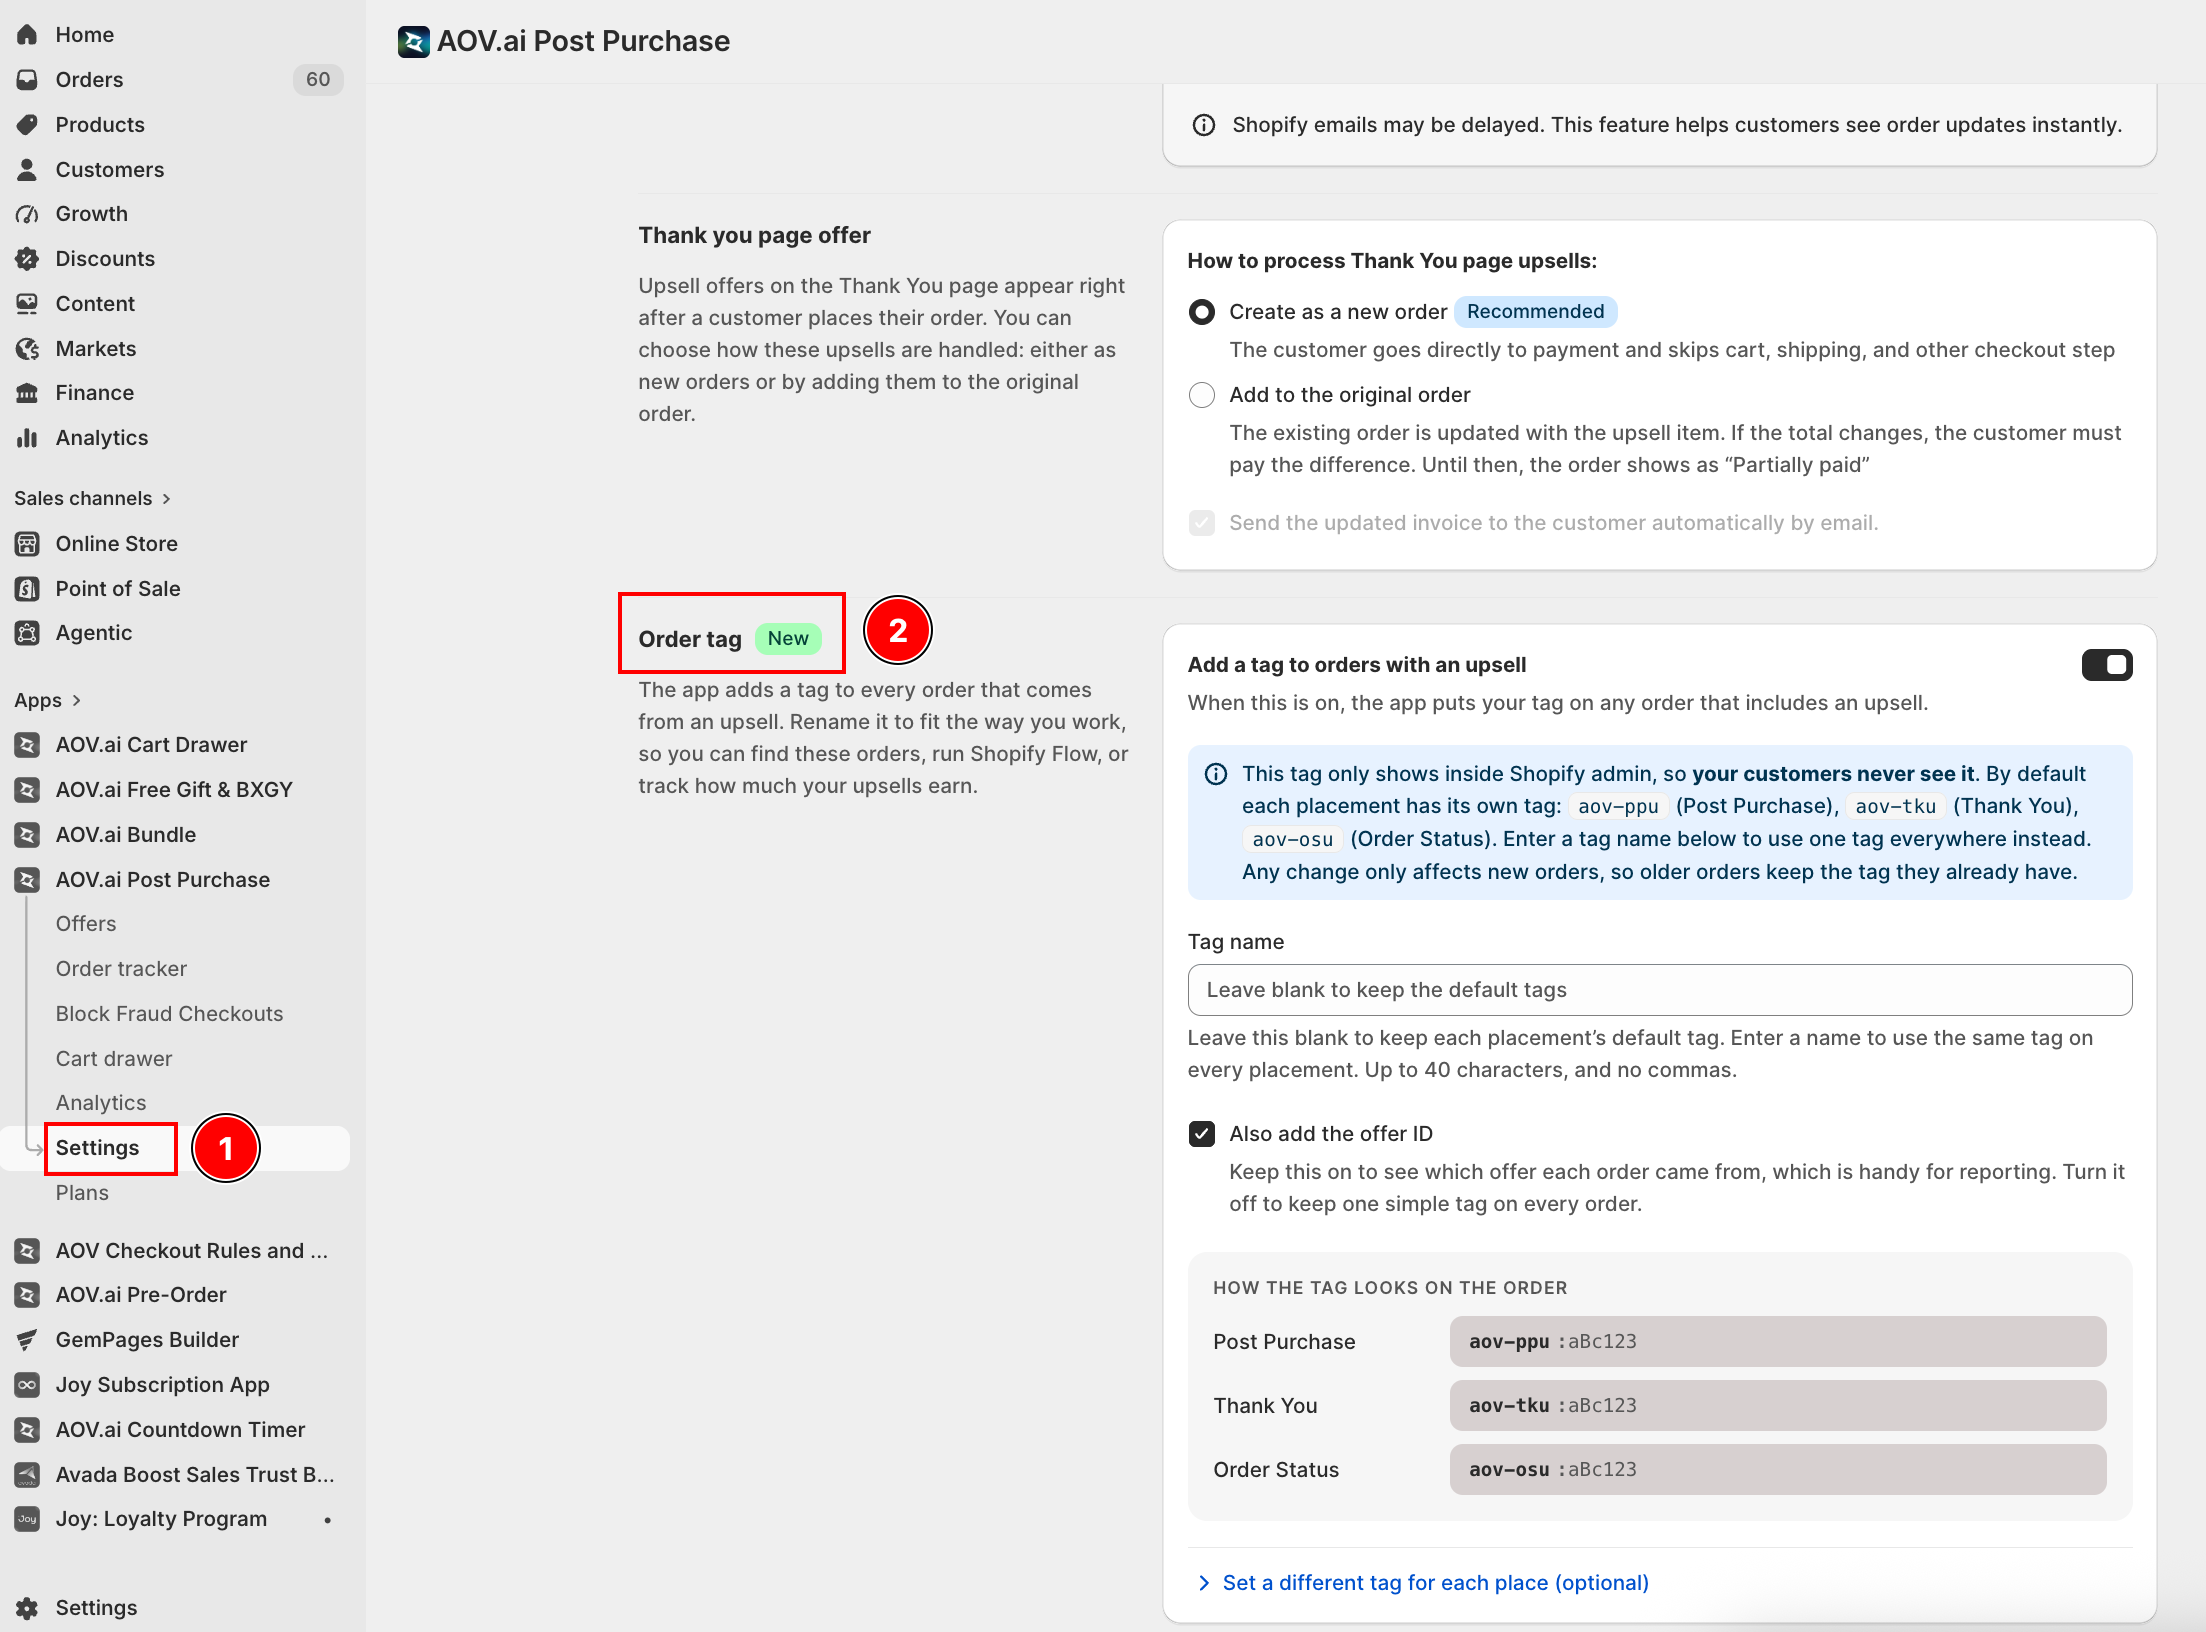Click the Analytics bar chart icon
2206x1632 pixels.
click(27, 438)
